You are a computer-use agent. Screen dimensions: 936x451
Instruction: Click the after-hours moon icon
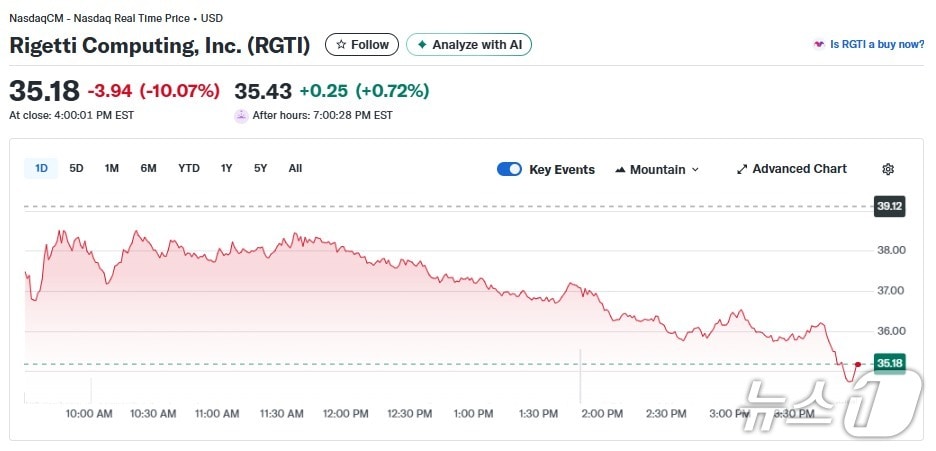(x=241, y=115)
